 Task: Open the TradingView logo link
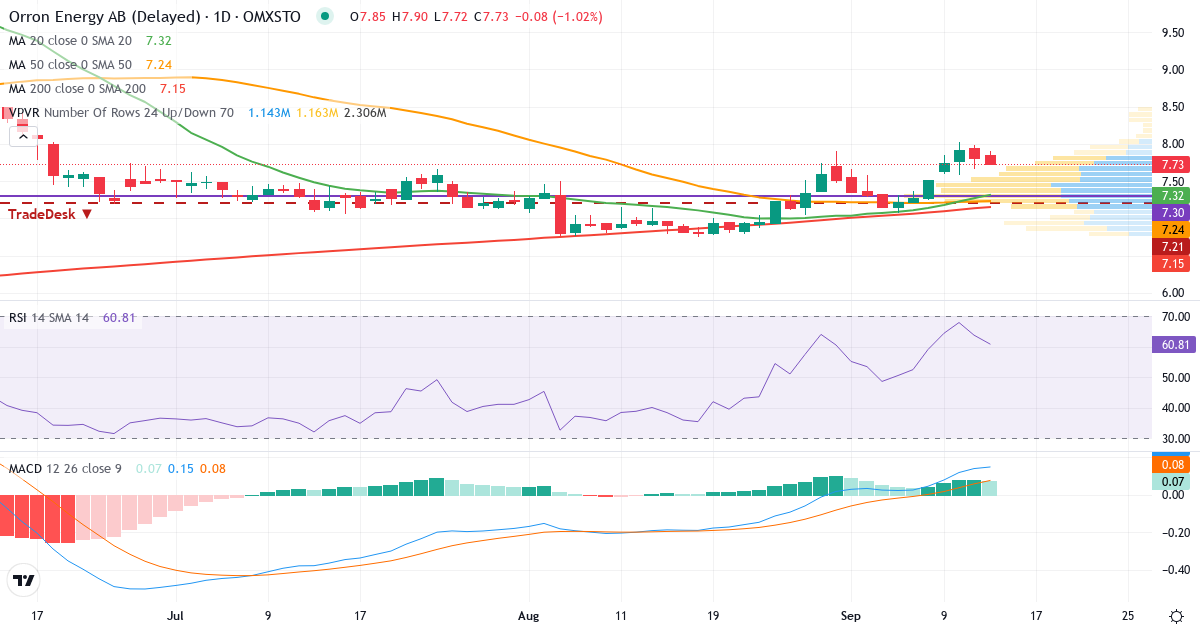tap(24, 580)
